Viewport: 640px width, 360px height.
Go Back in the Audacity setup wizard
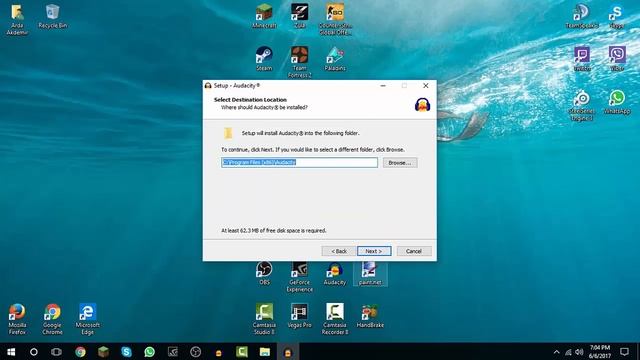338,251
